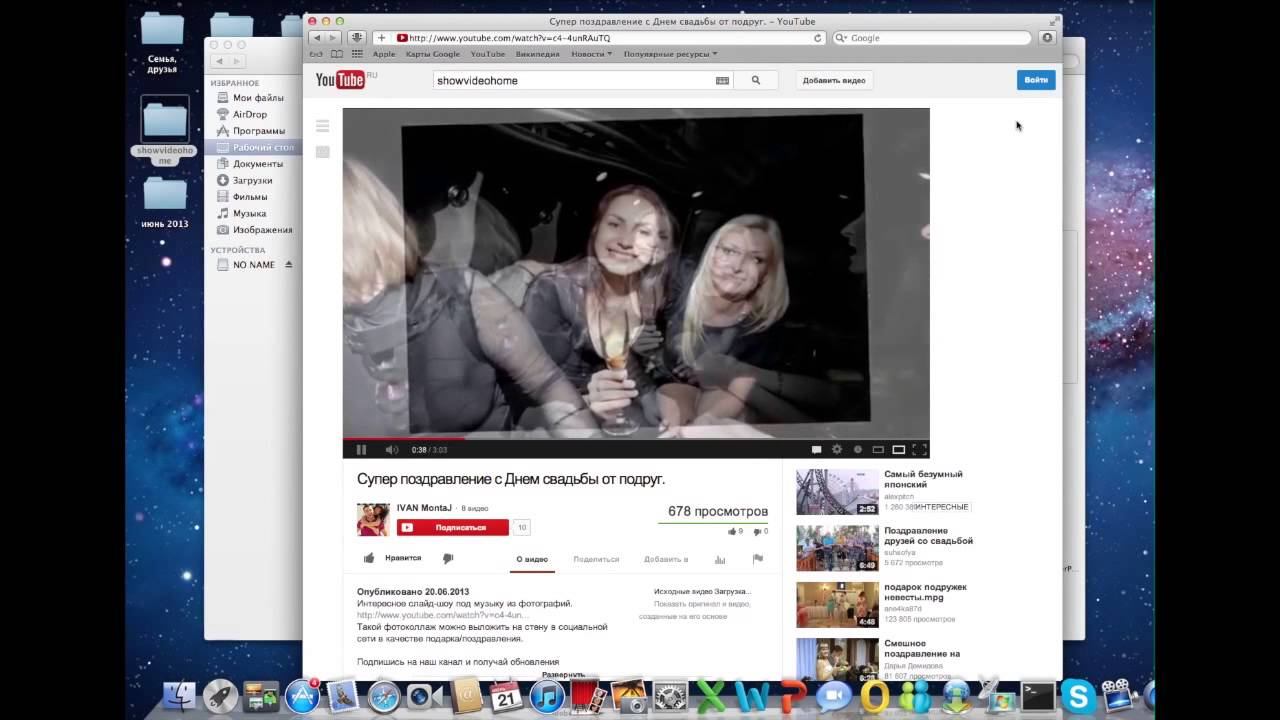The height and width of the screenshot is (720, 1280).
Task: Mute the video with the speaker icon
Action: [391, 450]
